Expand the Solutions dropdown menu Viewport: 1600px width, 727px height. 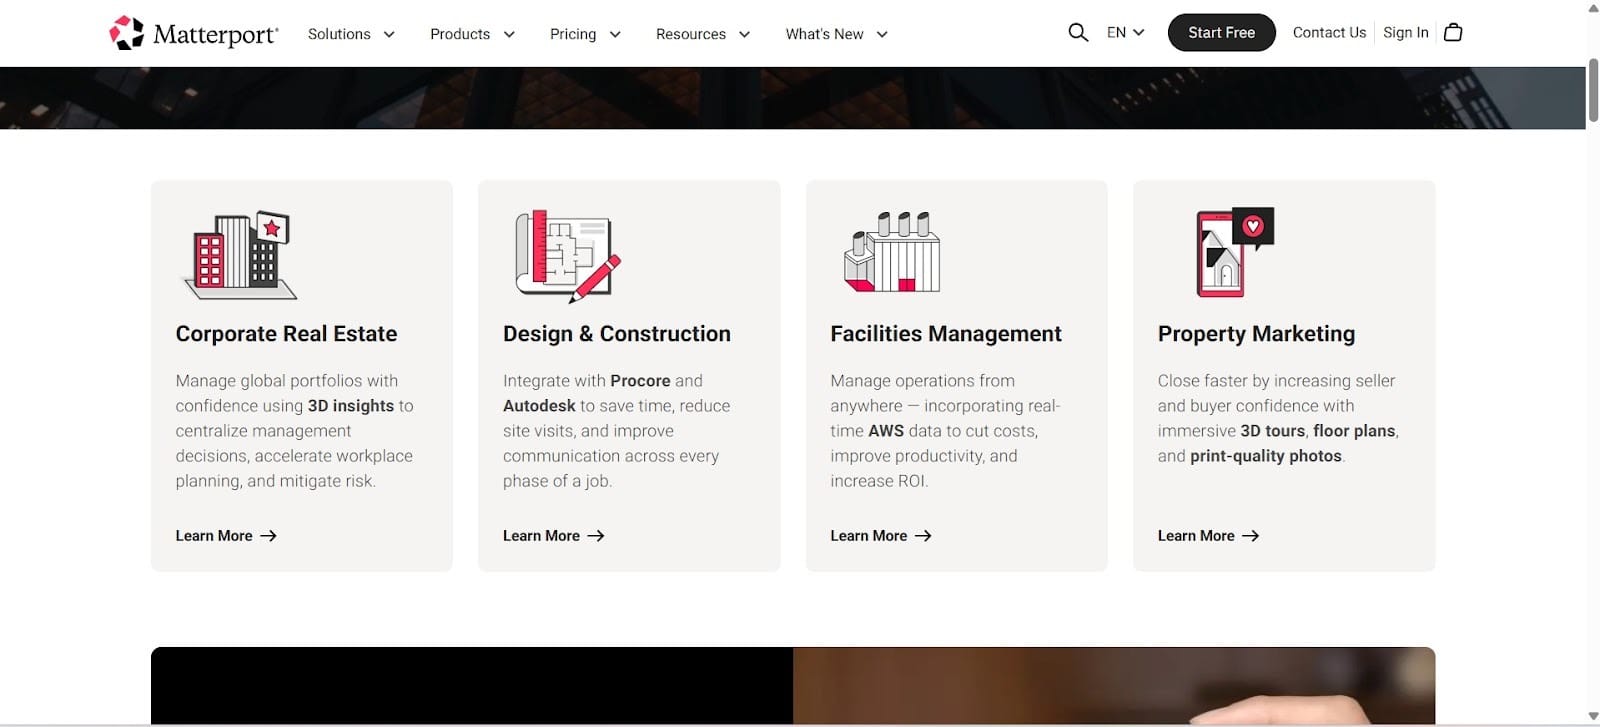351,34
